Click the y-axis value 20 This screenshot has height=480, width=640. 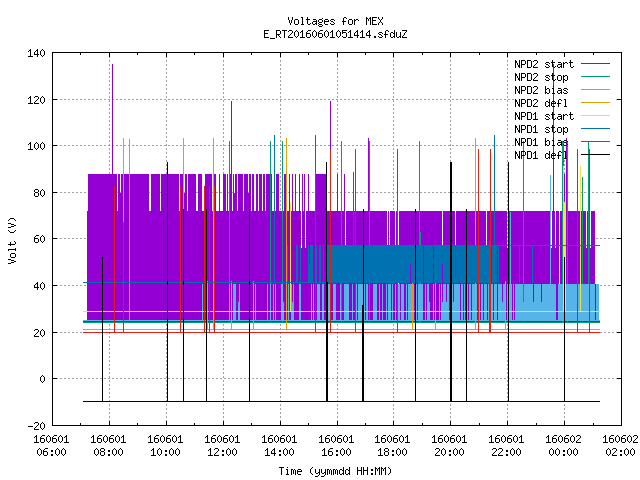pyautogui.click(x=39, y=333)
